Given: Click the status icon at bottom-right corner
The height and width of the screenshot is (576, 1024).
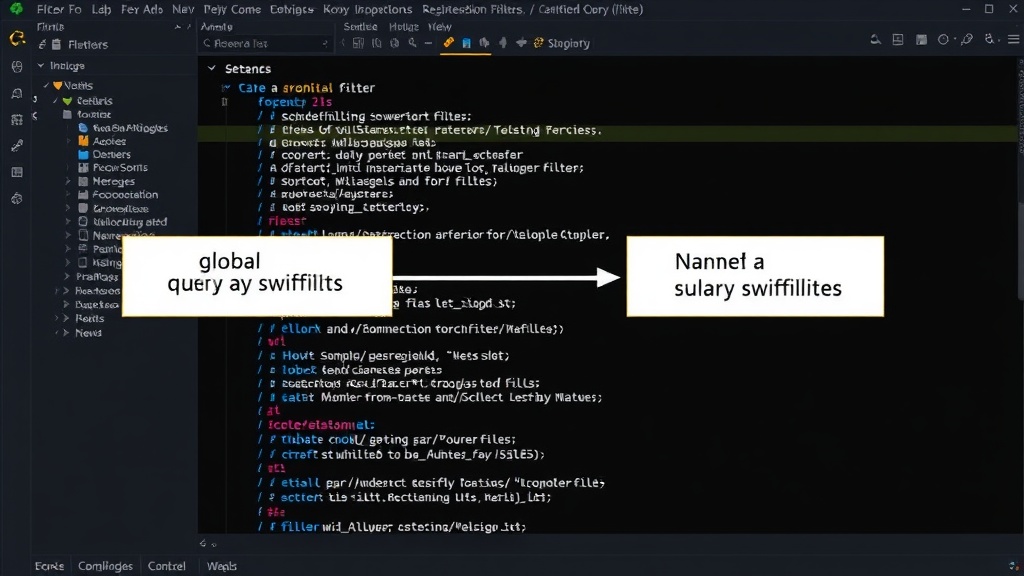Looking at the screenshot, I should tap(1014, 566).
